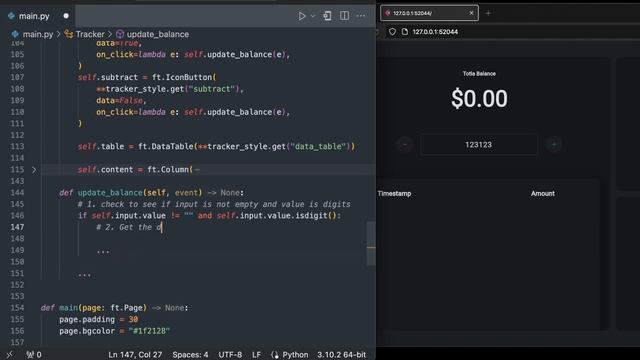Select language mode Python in status bar
The width and height of the screenshot is (640, 360).
tap(295, 355)
